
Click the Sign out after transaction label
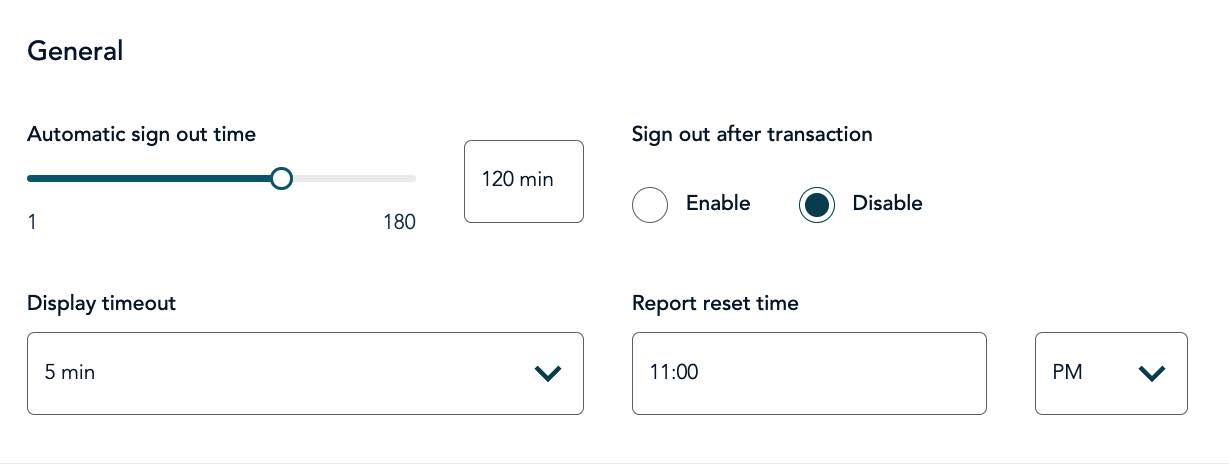(x=752, y=134)
